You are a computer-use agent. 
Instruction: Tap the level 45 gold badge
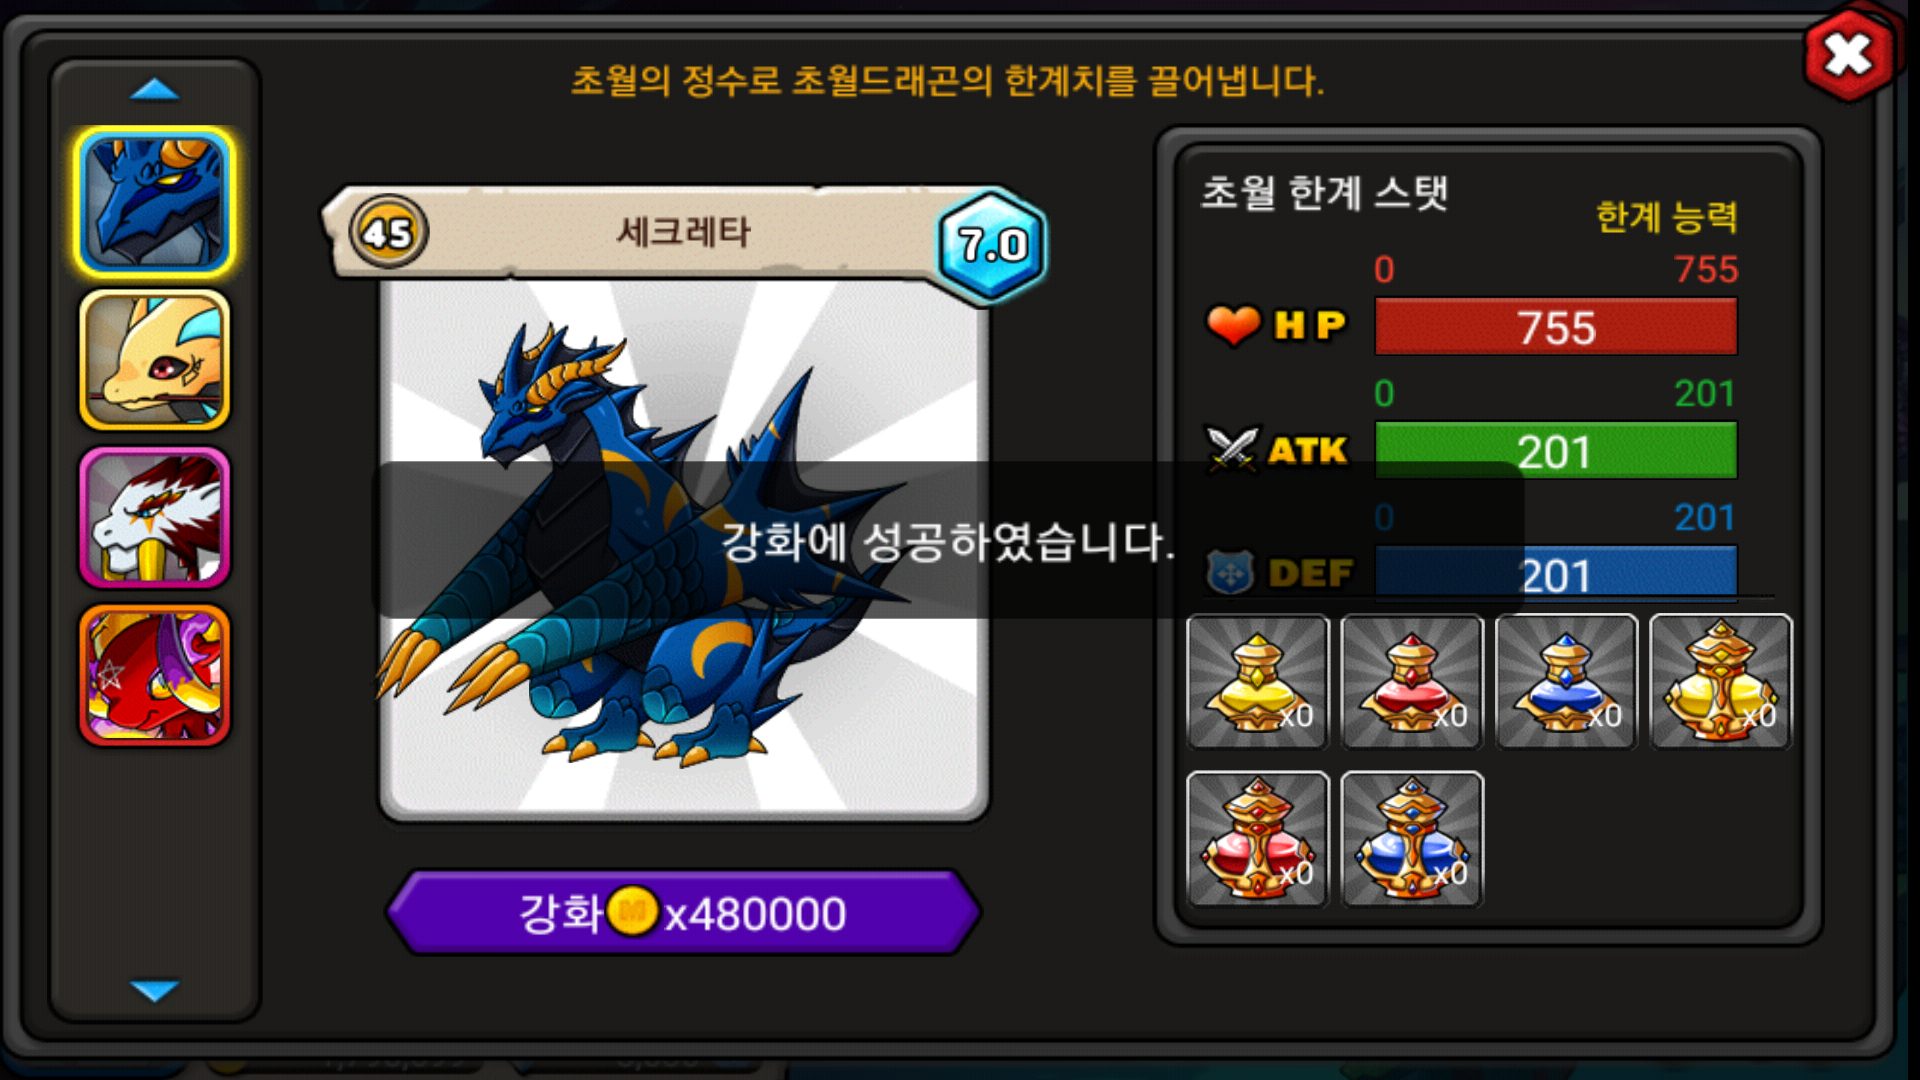388,232
